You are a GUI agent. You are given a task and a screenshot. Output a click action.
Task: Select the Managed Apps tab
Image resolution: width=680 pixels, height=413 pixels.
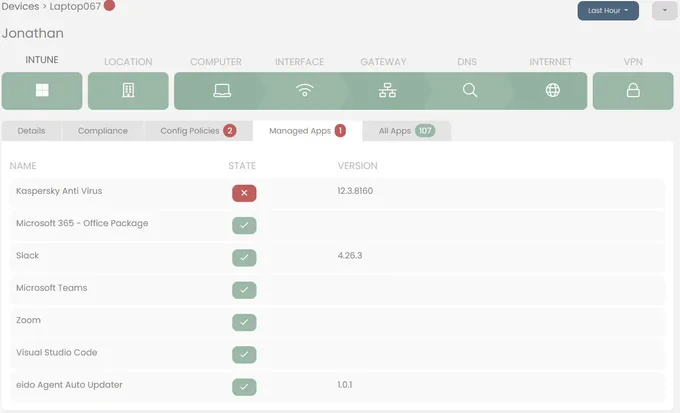click(307, 131)
